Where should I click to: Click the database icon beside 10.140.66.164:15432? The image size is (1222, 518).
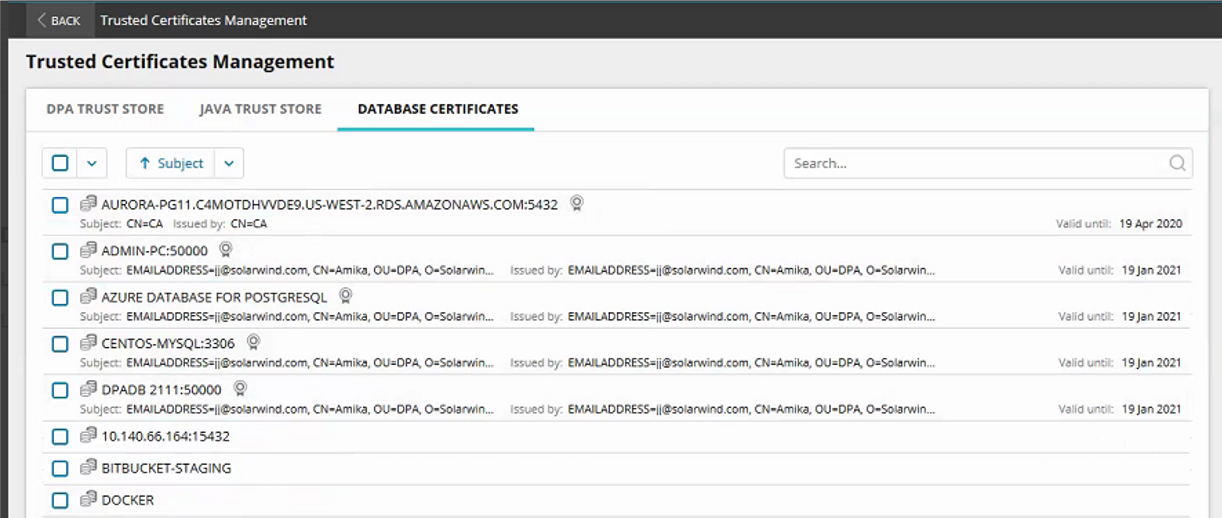88,436
